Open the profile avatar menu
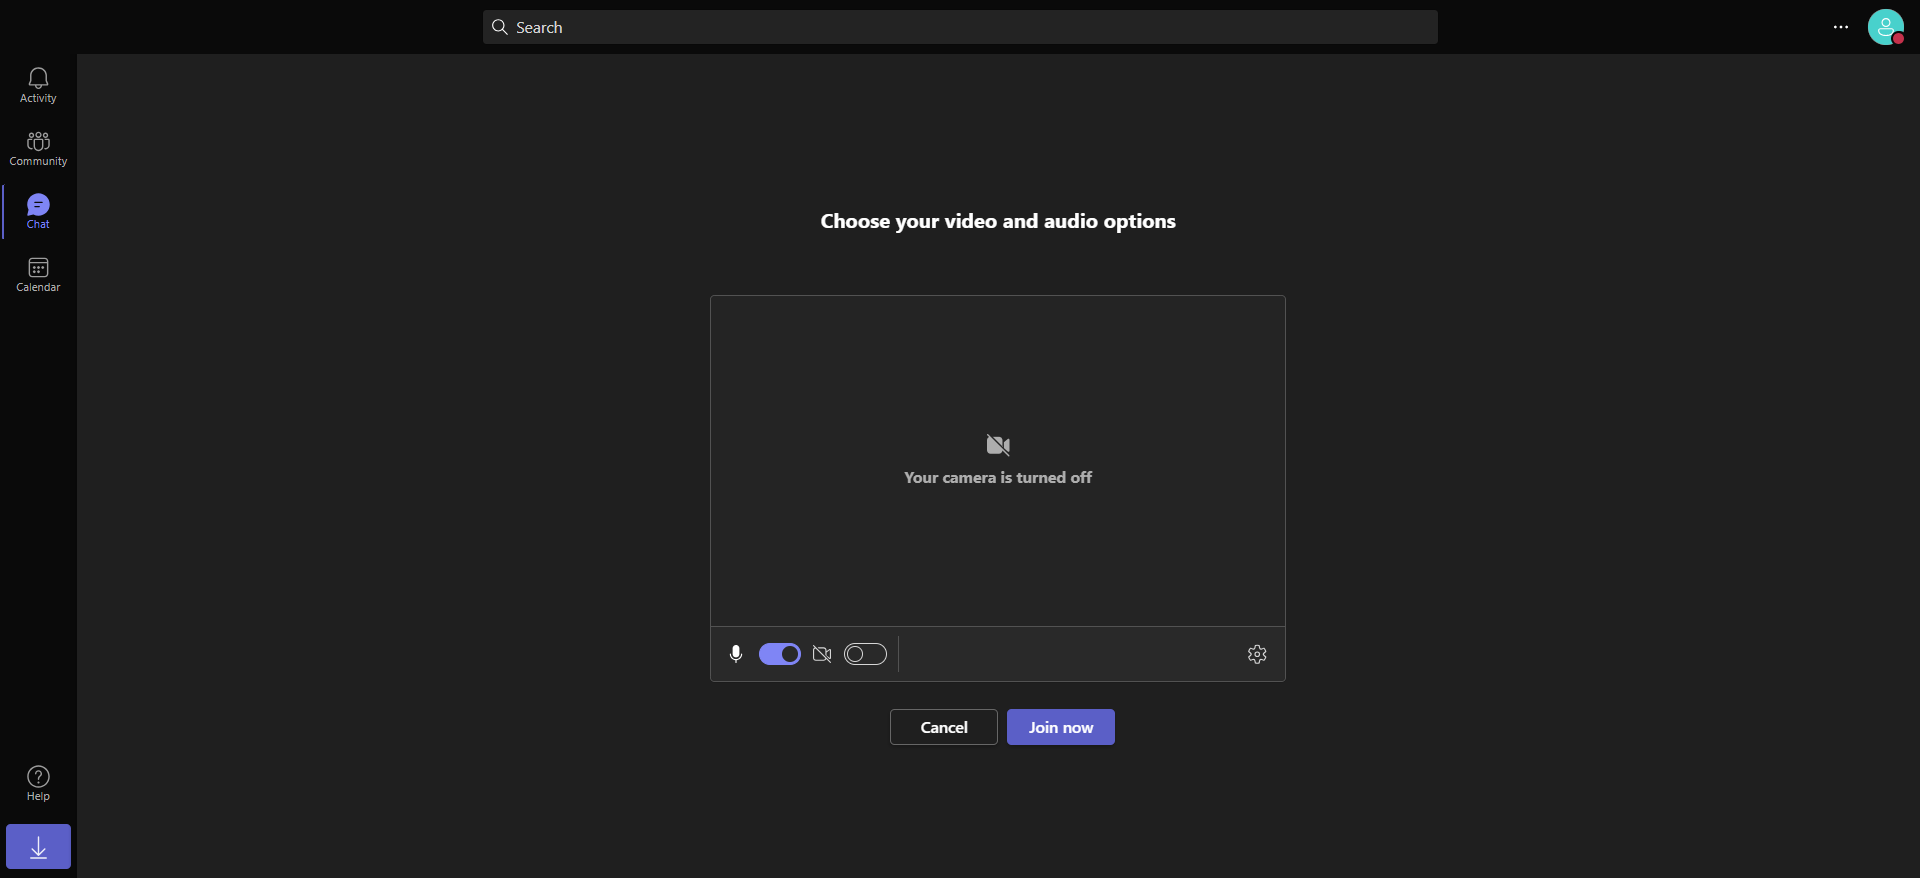 1886,27
